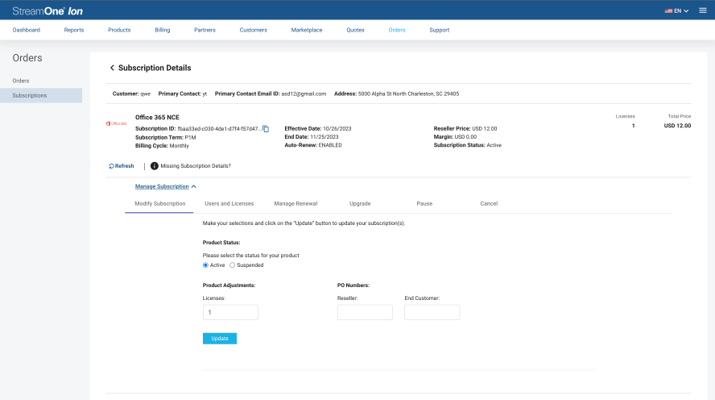This screenshot has width=715, height=400.
Task: Click the Licenses input field
Action: pyautogui.click(x=230, y=313)
